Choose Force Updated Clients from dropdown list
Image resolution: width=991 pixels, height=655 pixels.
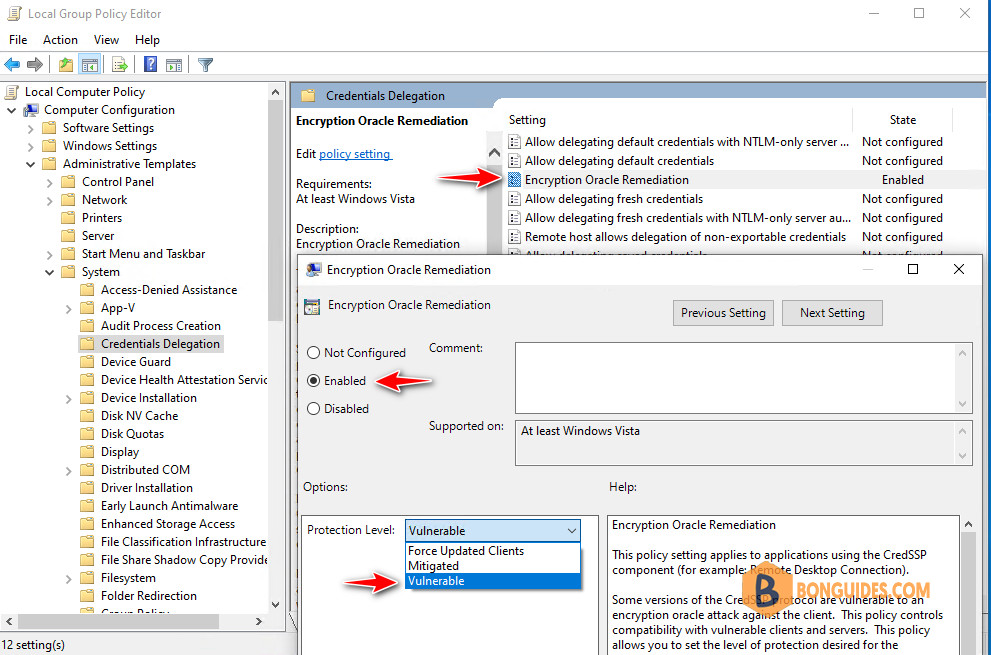[x=492, y=551]
